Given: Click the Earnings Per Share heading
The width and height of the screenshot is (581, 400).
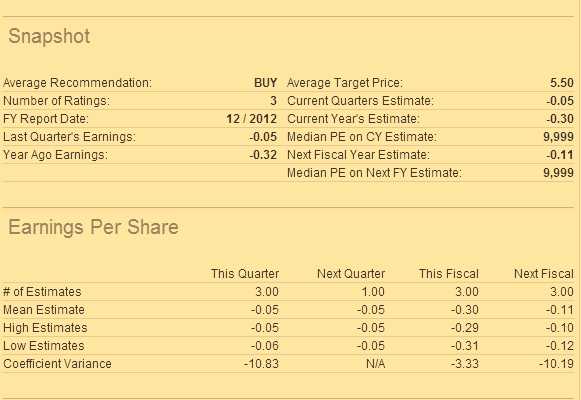Looking at the screenshot, I should click(x=93, y=227).
